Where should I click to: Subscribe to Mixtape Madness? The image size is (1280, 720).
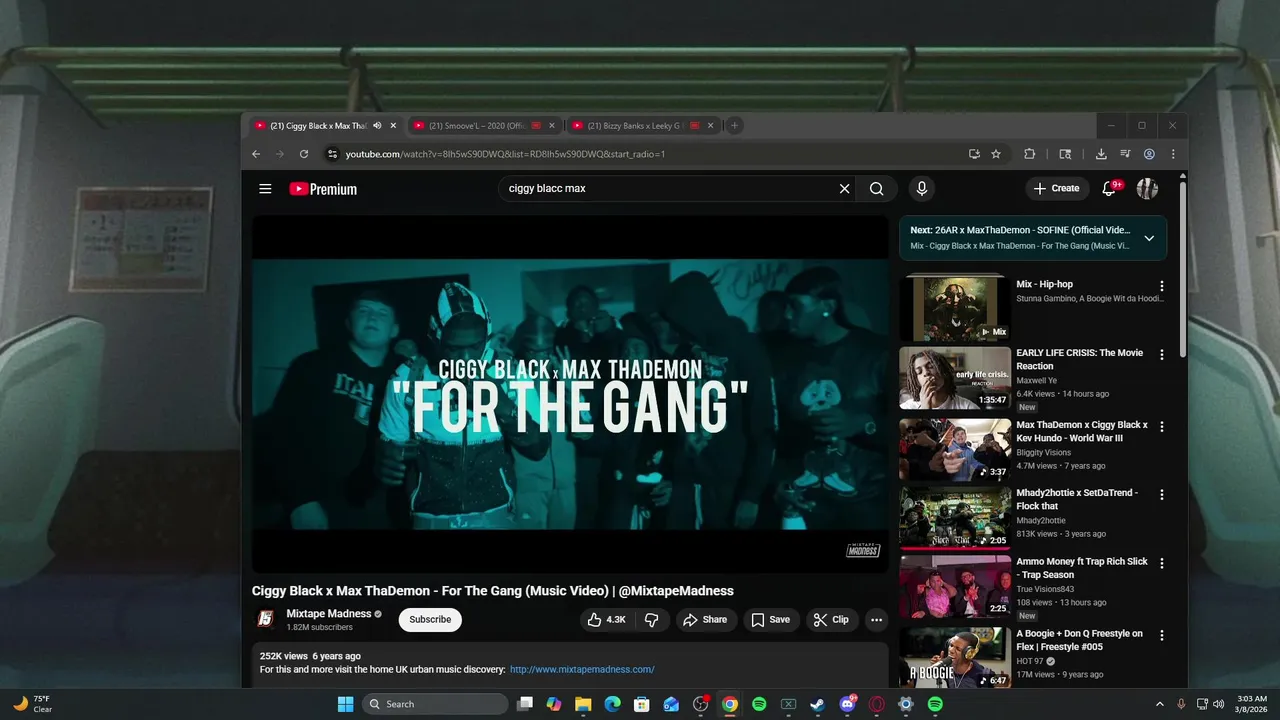430,619
